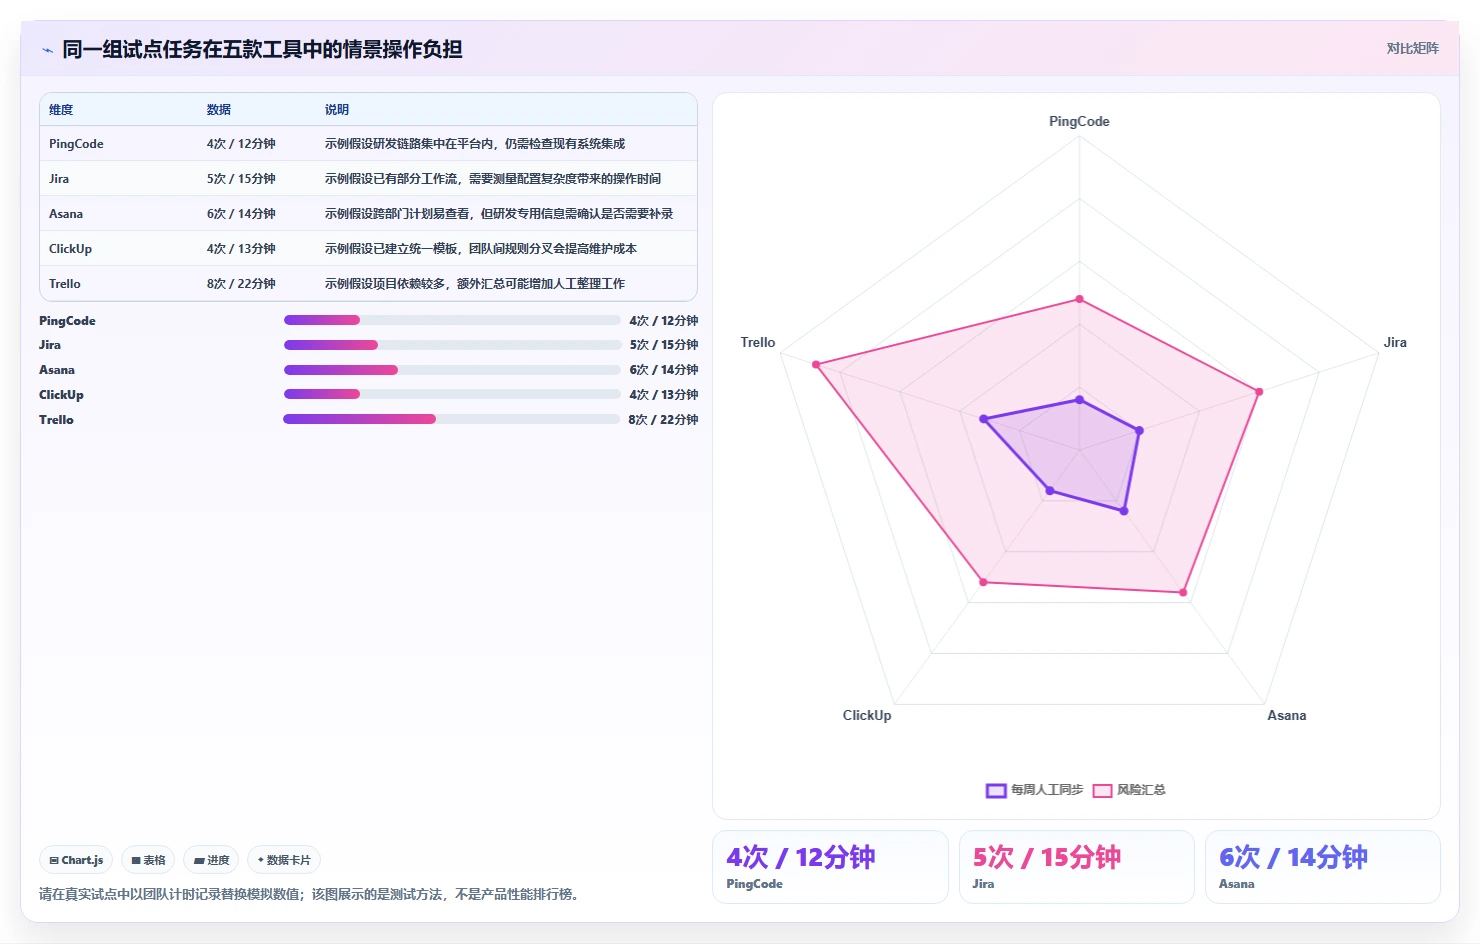Click the 数据卡片 chip

pos(284,860)
